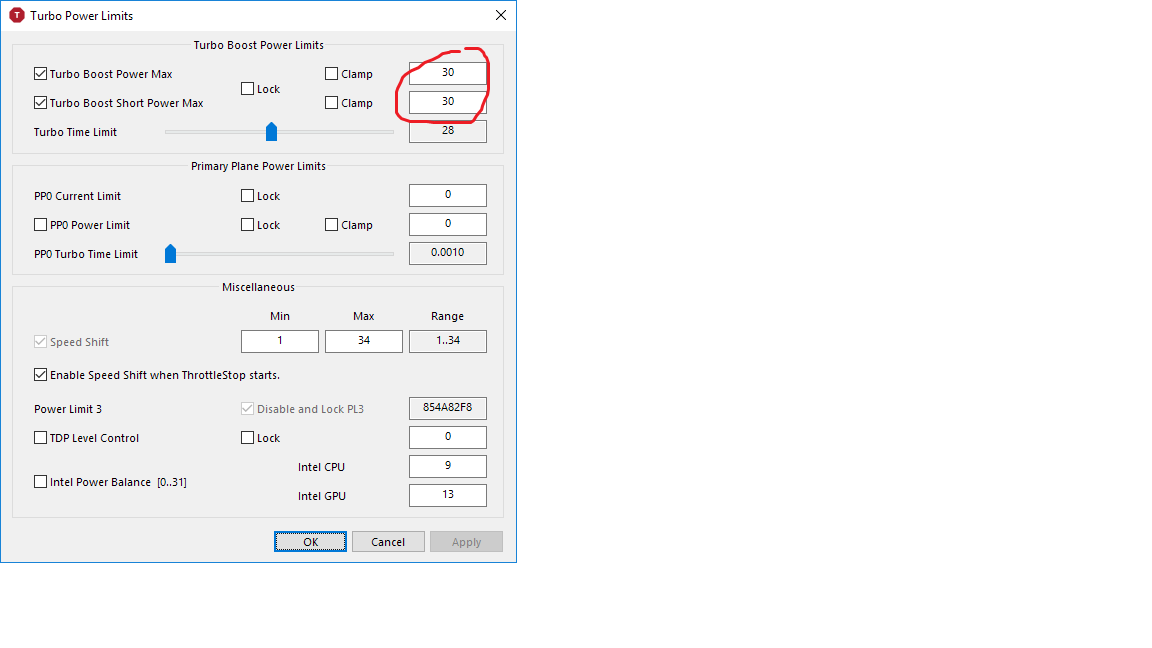Click the Intel CPU balance value field
1152x648 pixels.
pos(447,466)
